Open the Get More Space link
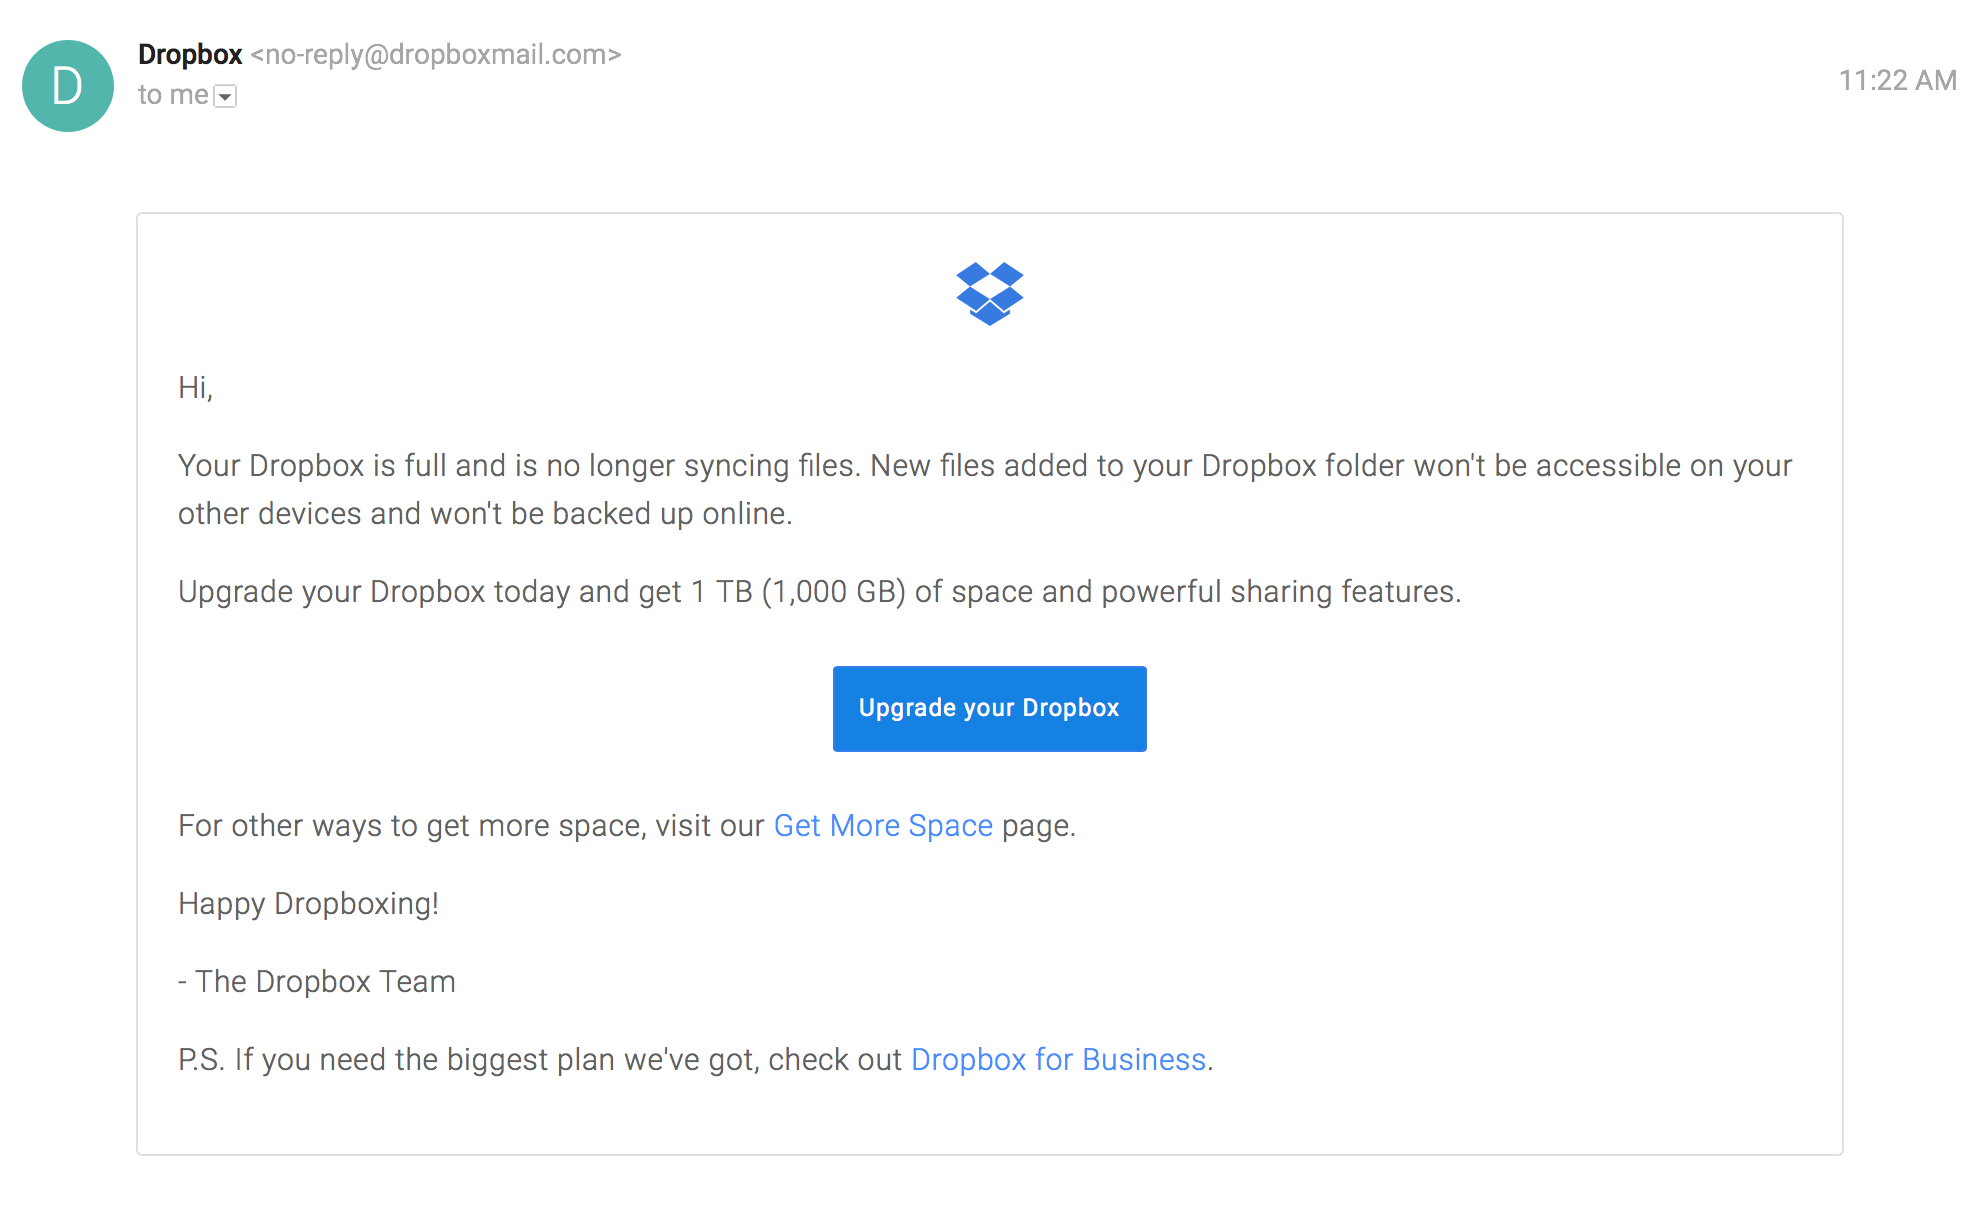The image size is (1986, 1228). 883,825
